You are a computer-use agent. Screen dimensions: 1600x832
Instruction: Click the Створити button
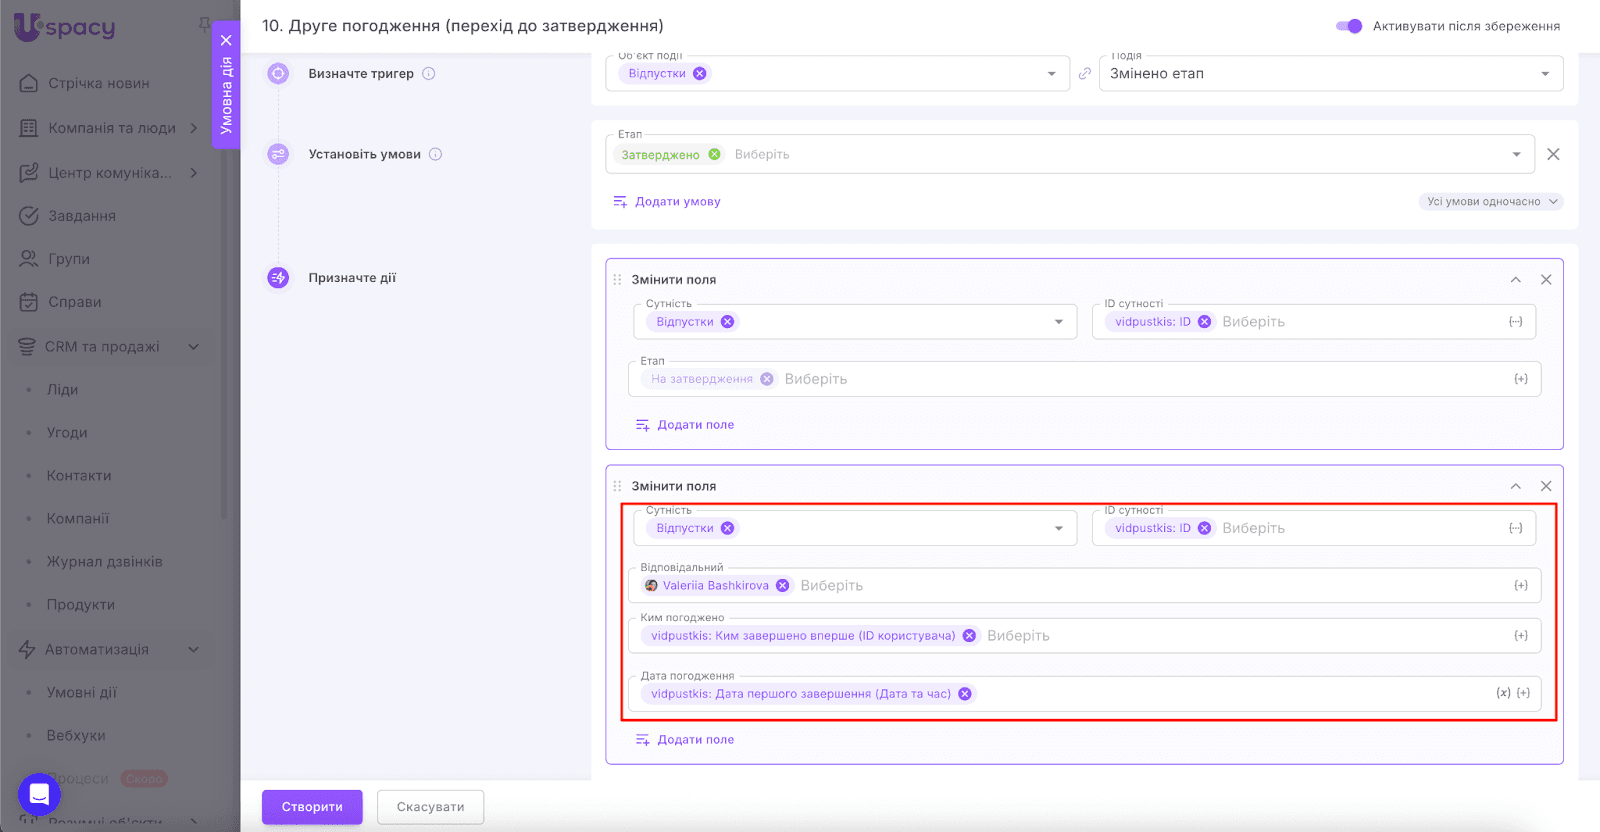pos(312,807)
